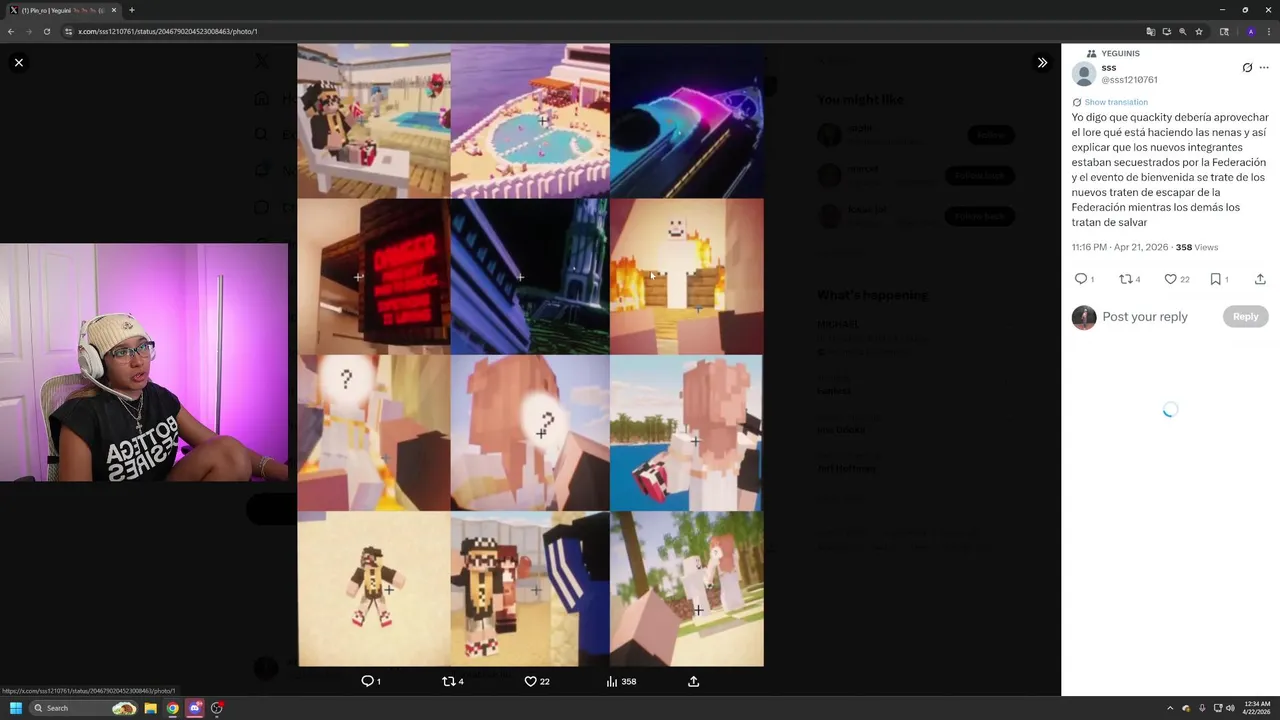Open the view analytics icon below the photo

[x=611, y=681]
